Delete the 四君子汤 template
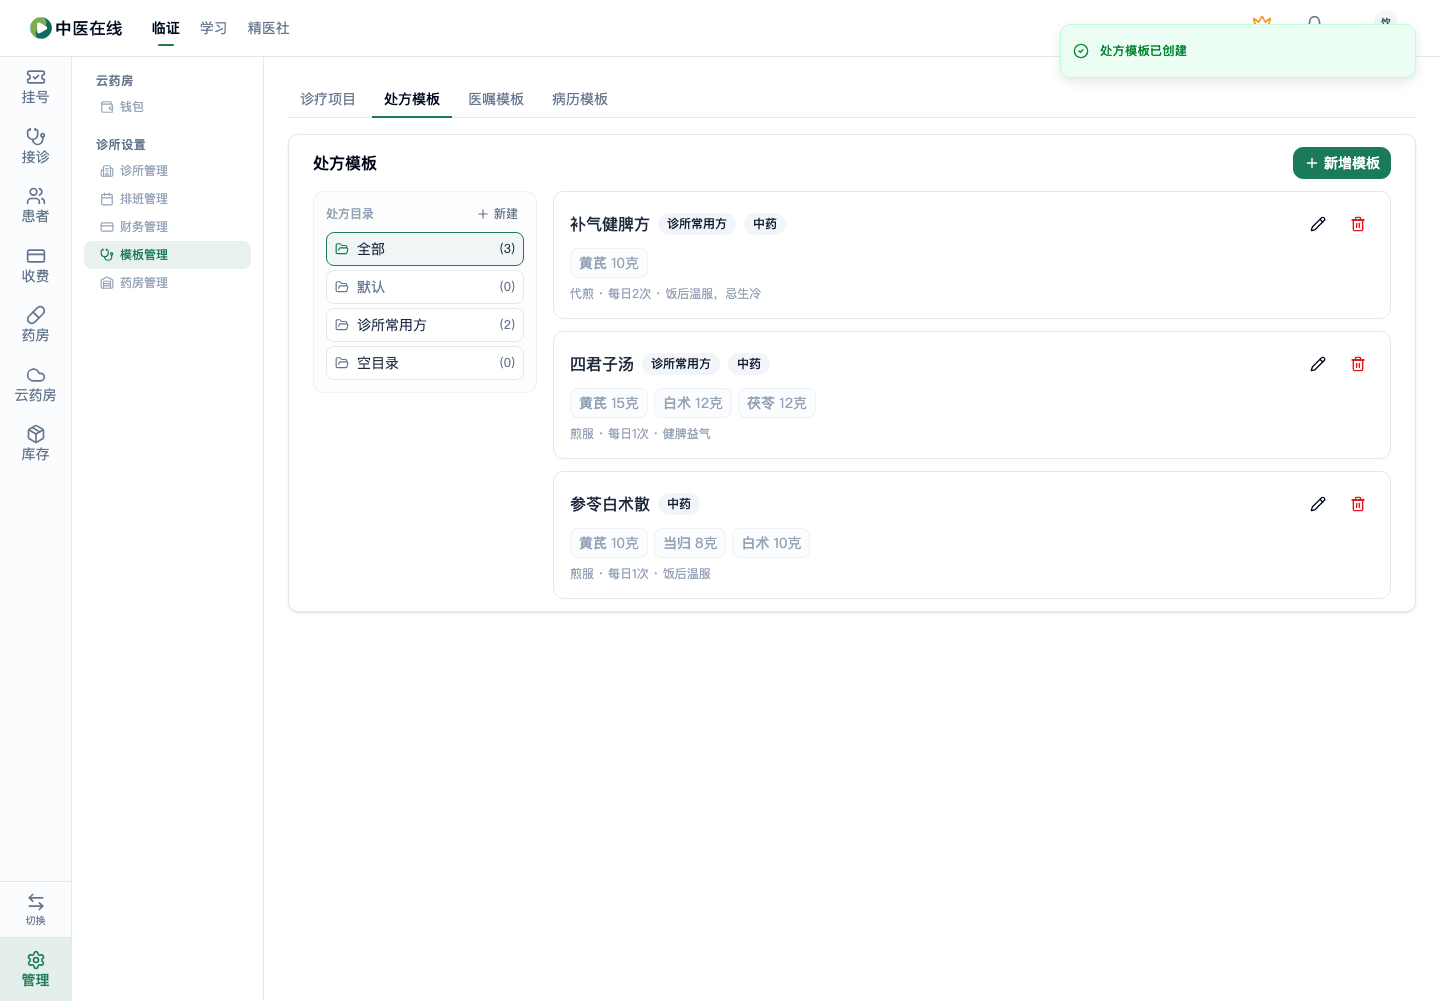This screenshot has height=1001, width=1440. pos(1358,364)
